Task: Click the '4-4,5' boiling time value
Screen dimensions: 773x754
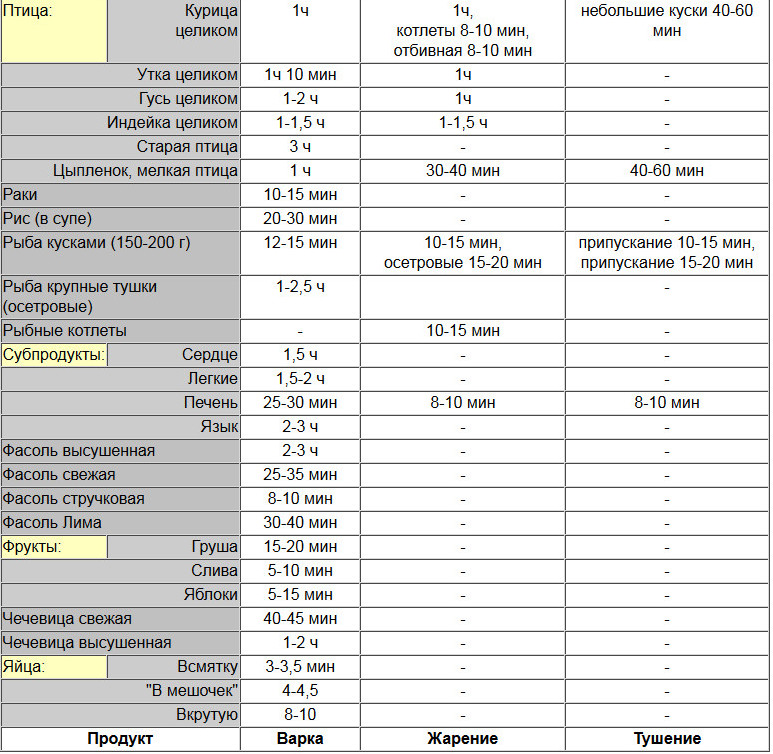Action: [x=300, y=691]
